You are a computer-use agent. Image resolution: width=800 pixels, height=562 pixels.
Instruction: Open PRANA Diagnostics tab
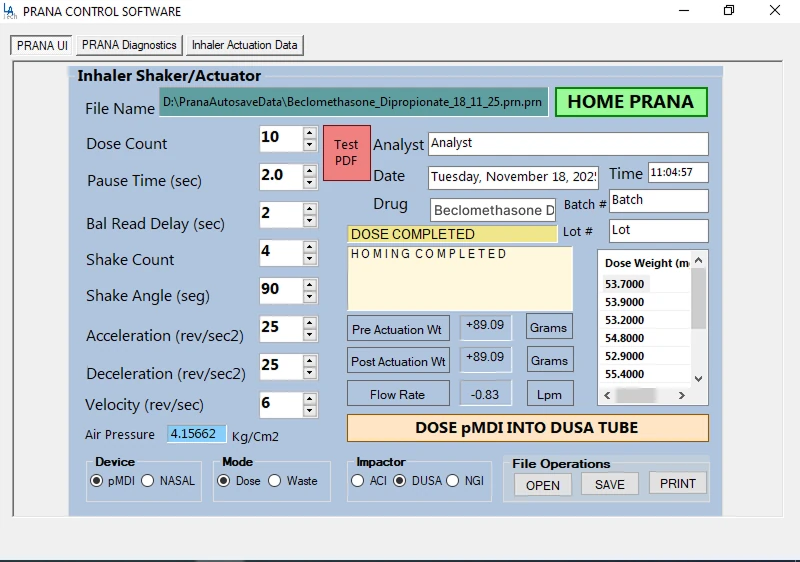(129, 45)
